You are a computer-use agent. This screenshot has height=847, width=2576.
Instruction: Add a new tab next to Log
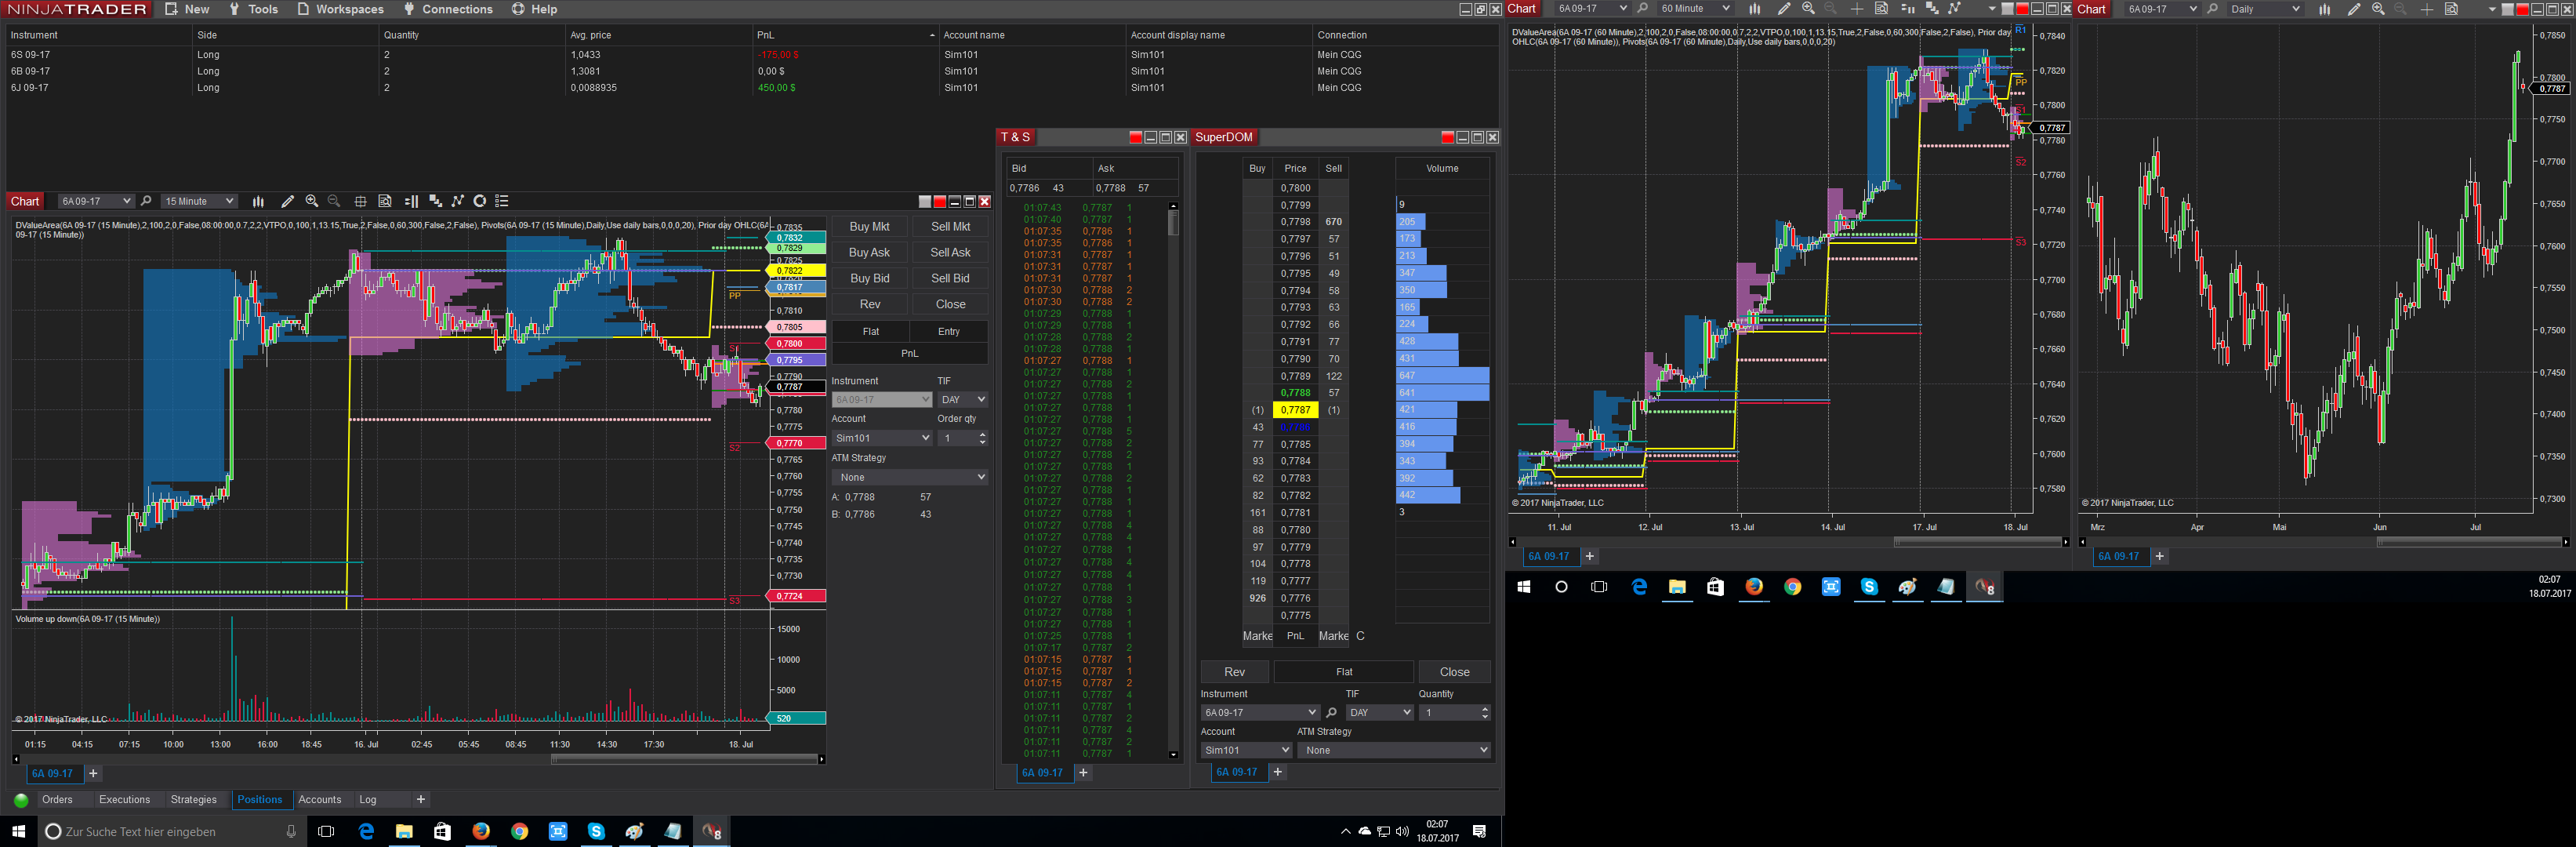click(421, 800)
